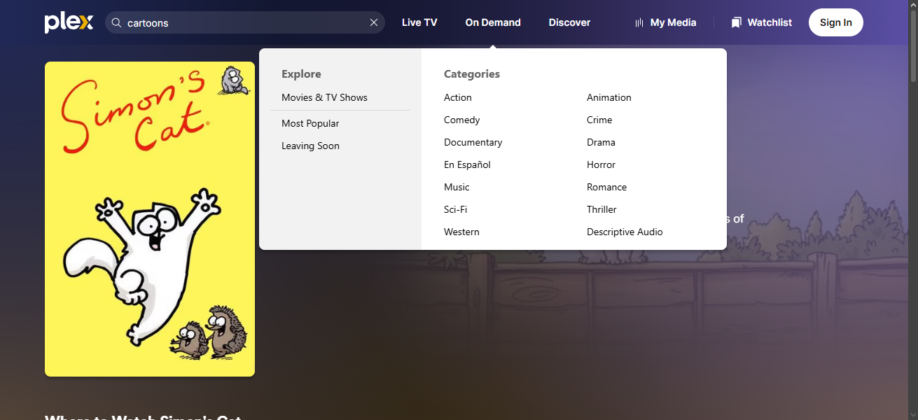The height and width of the screenshot is (420, 918).
Task: Open the On Demand dropdown
Action: [x=492, y=23]
